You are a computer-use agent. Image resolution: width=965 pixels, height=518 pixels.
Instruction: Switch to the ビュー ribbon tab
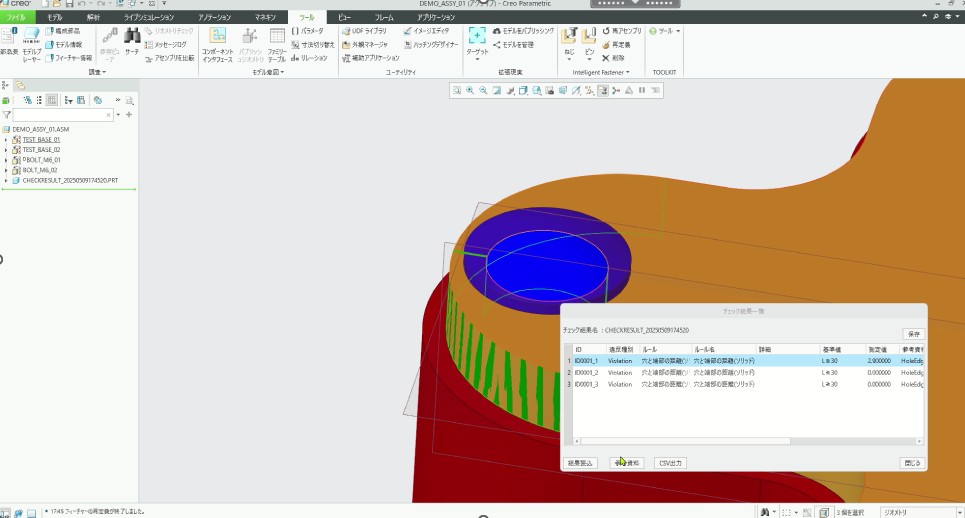click(343, 18)
